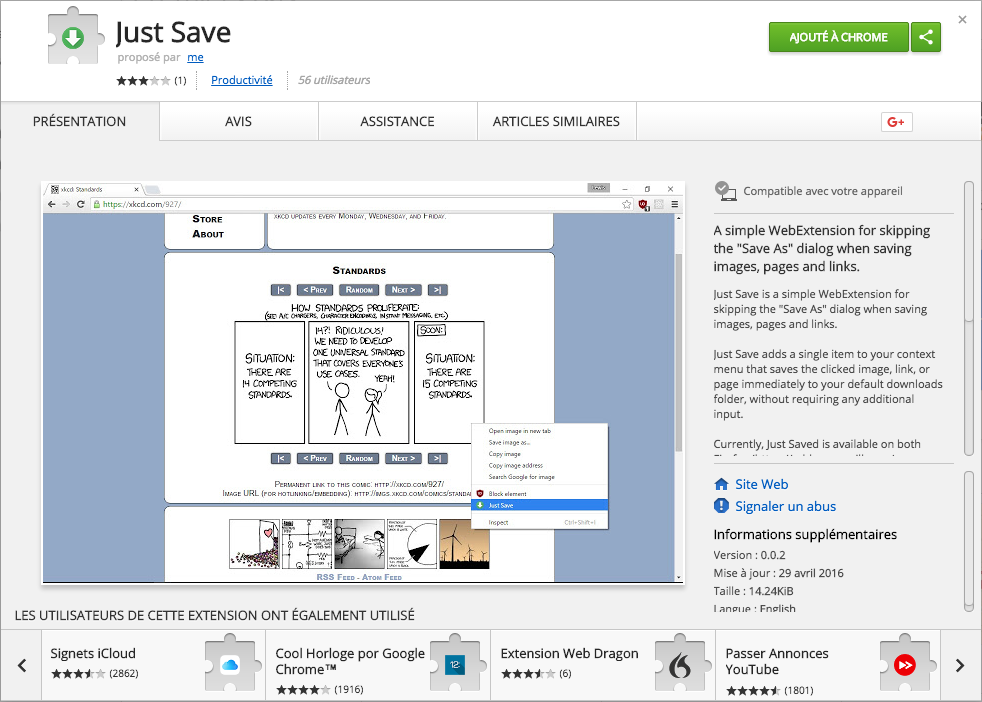Open the AVIS tab
This screenshot has height=702, width=982.
[x=239, y=121]
